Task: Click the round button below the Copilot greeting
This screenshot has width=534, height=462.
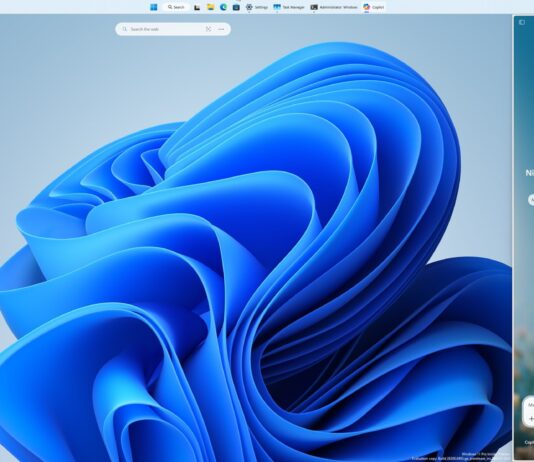Action: pos(531,200)
